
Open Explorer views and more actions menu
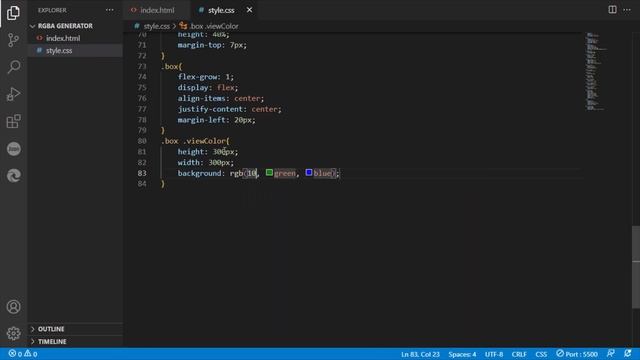click(110, 10)
